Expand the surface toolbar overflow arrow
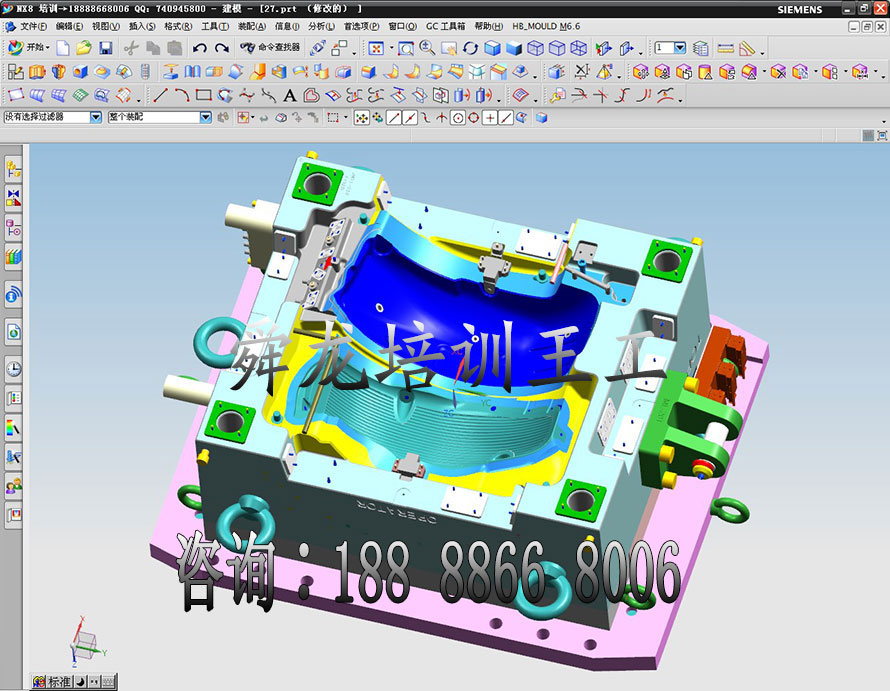The image size is (890, 691). pos(139,100)
